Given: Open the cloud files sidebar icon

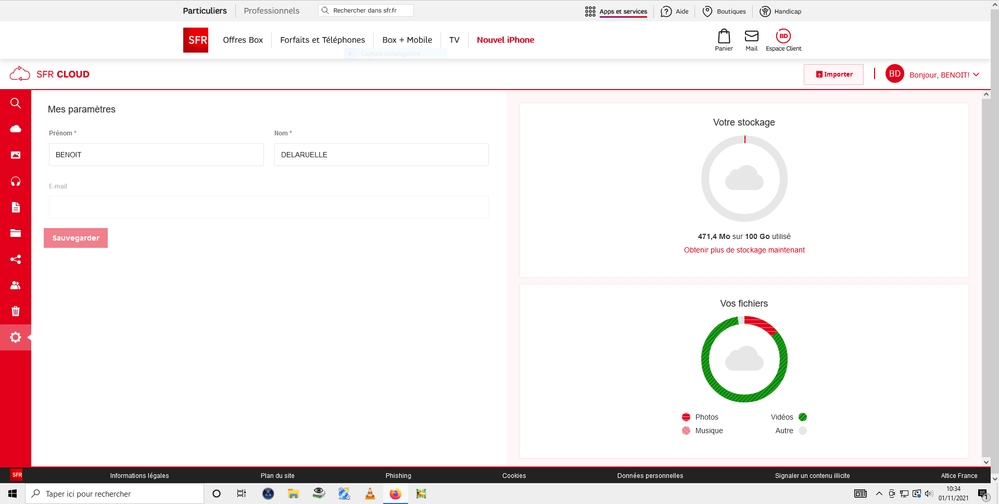Looking at the screenshot, I should click(x=15, y=129).
